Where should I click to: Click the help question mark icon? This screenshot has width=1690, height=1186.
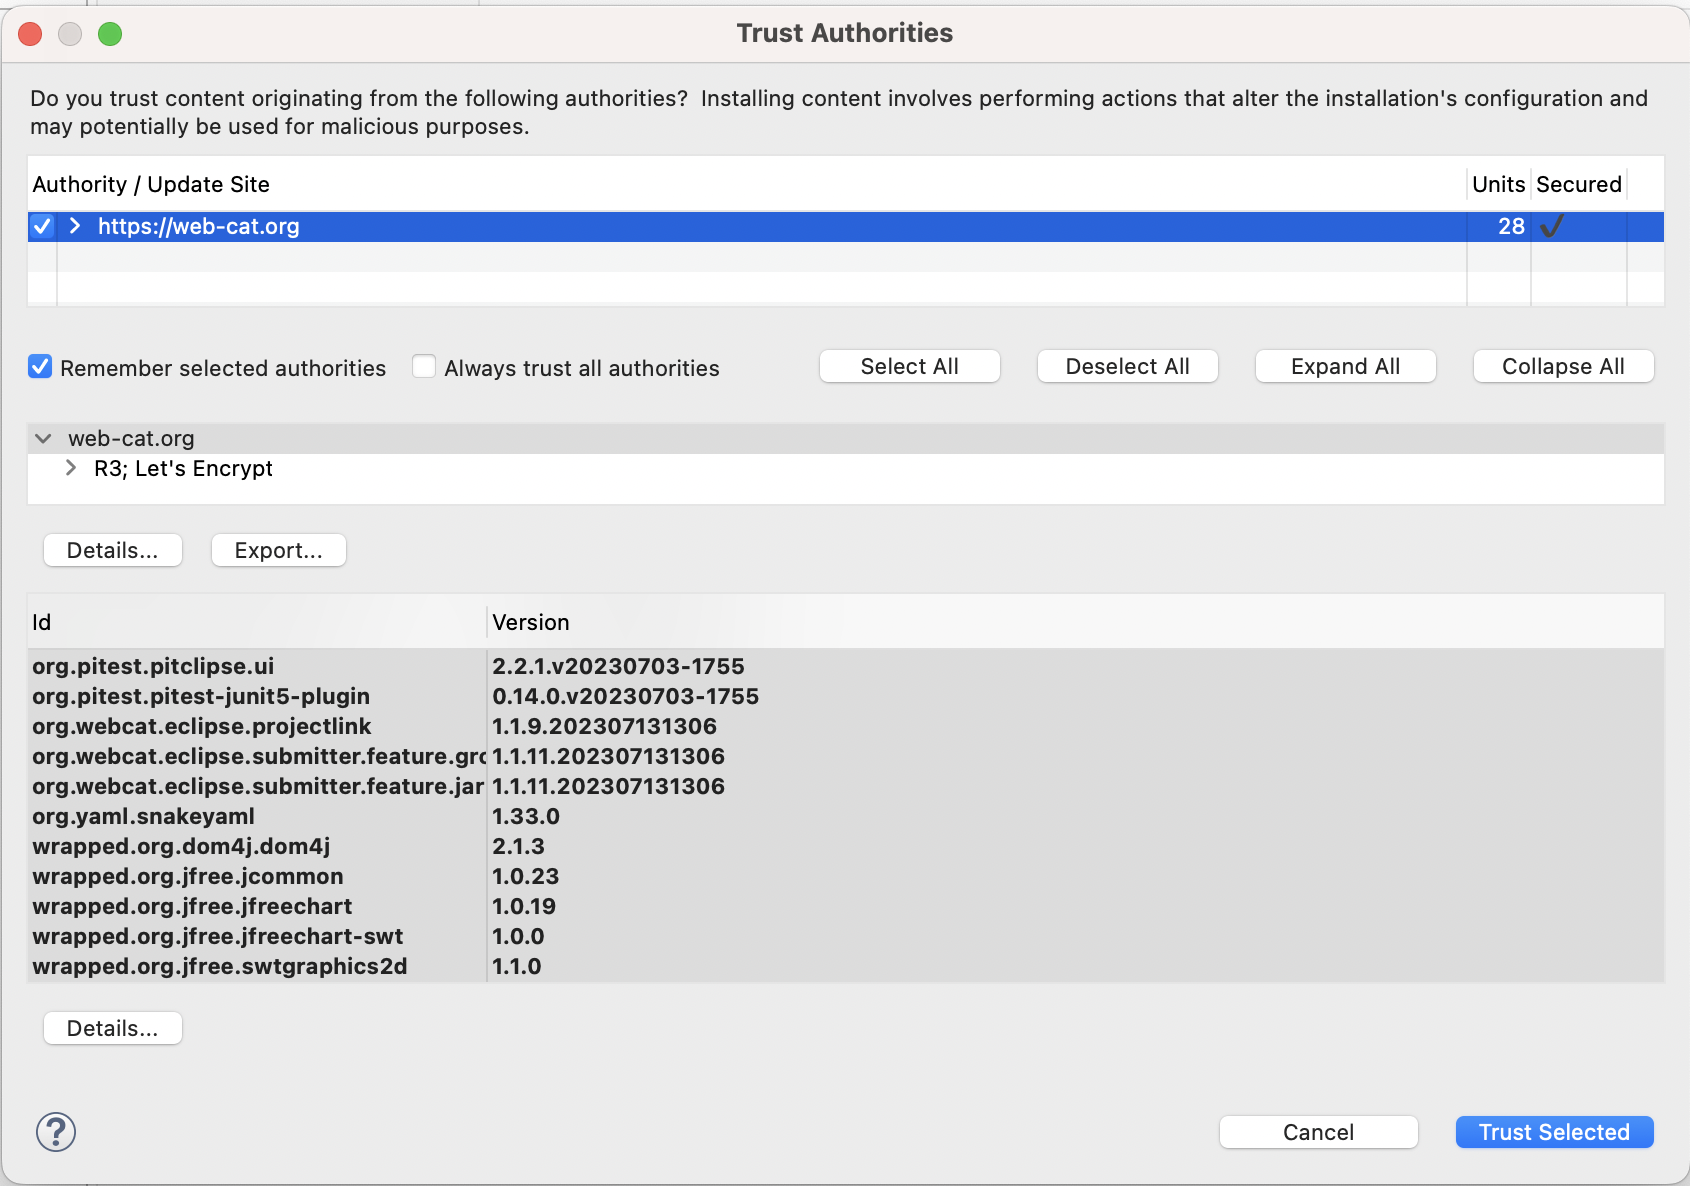tap(56, 1132)
